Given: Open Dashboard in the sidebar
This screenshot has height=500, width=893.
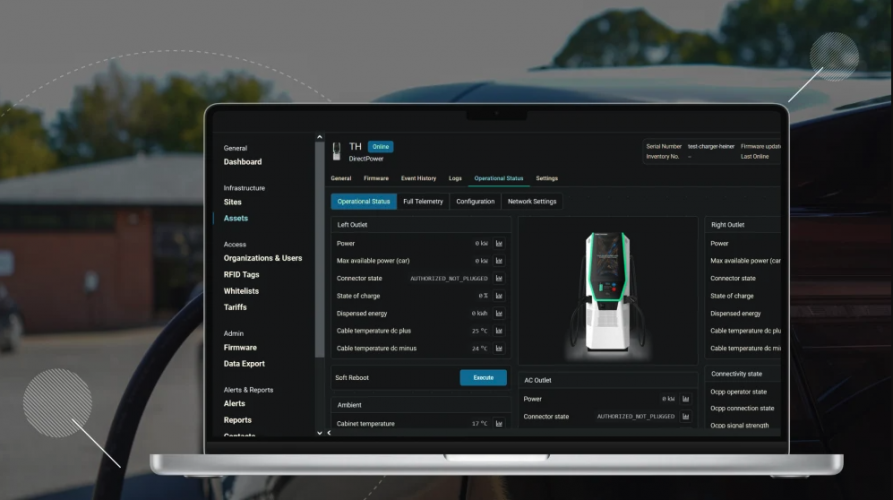Looking at the screenshot, I should coord(243,162).
